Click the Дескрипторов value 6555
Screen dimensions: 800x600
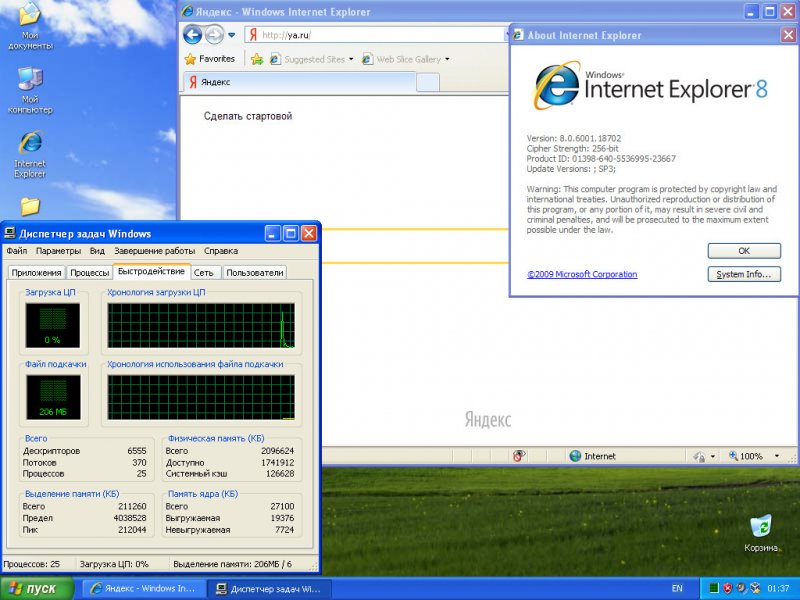pyautogui.click(x=137, y=451)
